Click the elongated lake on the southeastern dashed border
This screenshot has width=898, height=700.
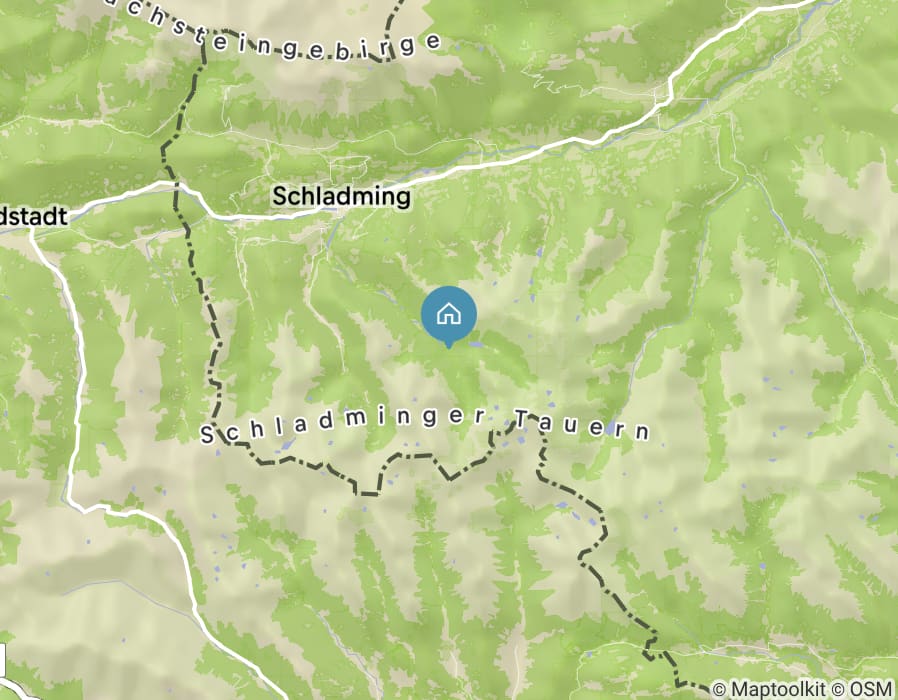pos(562,505)
